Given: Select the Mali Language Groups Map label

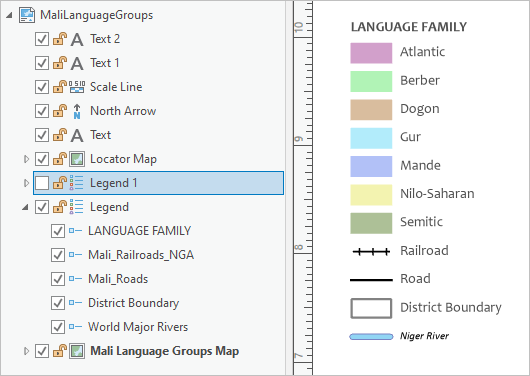Looking at the screenshot, I should (x=165, y=351).
